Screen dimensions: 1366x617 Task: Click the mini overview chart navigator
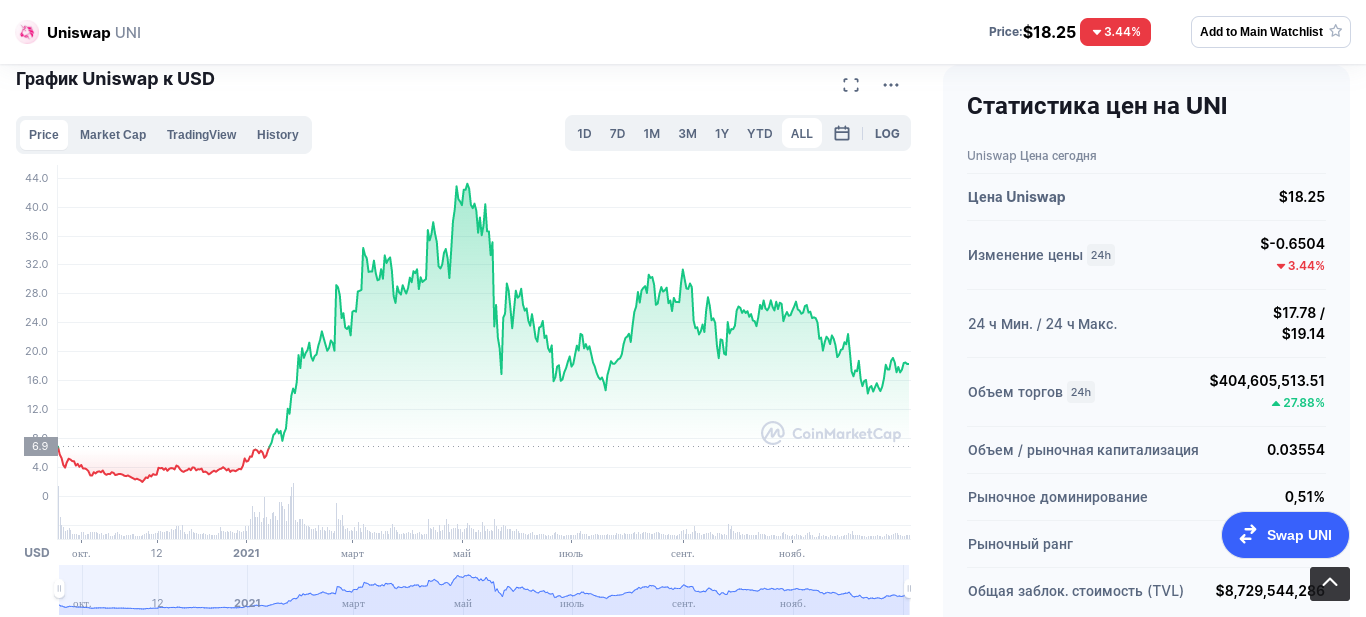point(484,590)
